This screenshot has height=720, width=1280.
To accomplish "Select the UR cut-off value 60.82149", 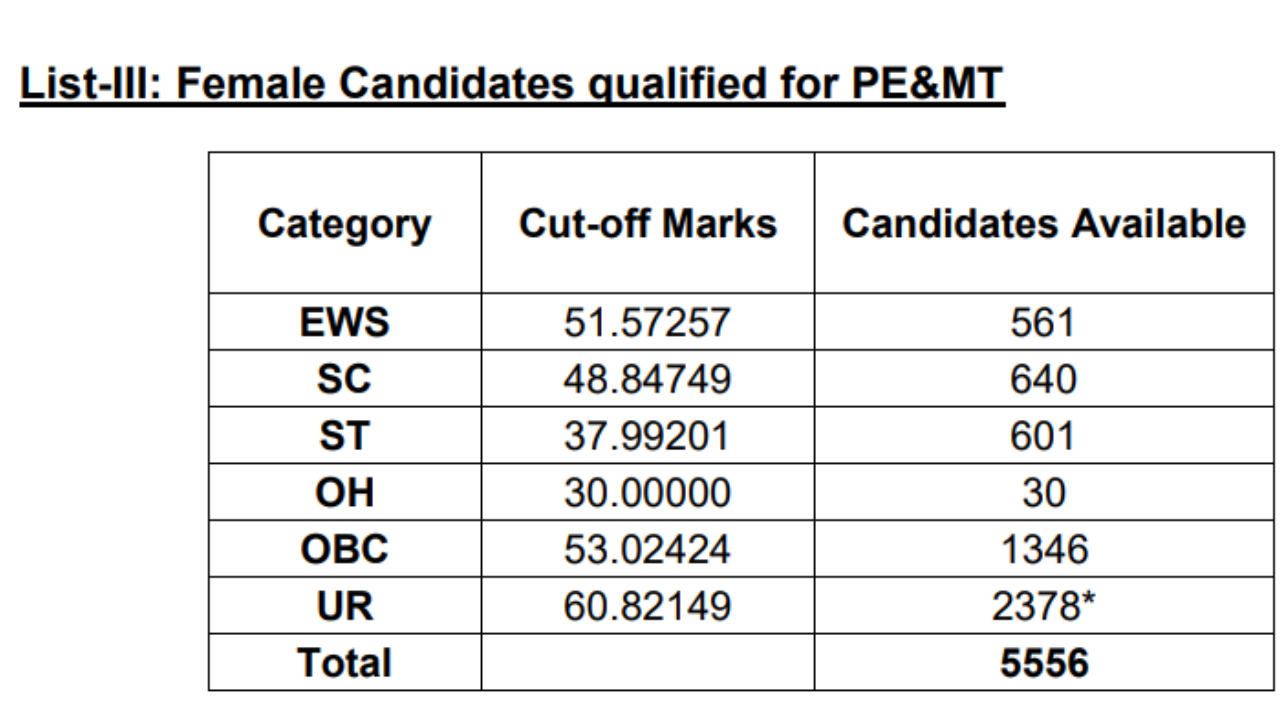I will click(x=647, y=606).
